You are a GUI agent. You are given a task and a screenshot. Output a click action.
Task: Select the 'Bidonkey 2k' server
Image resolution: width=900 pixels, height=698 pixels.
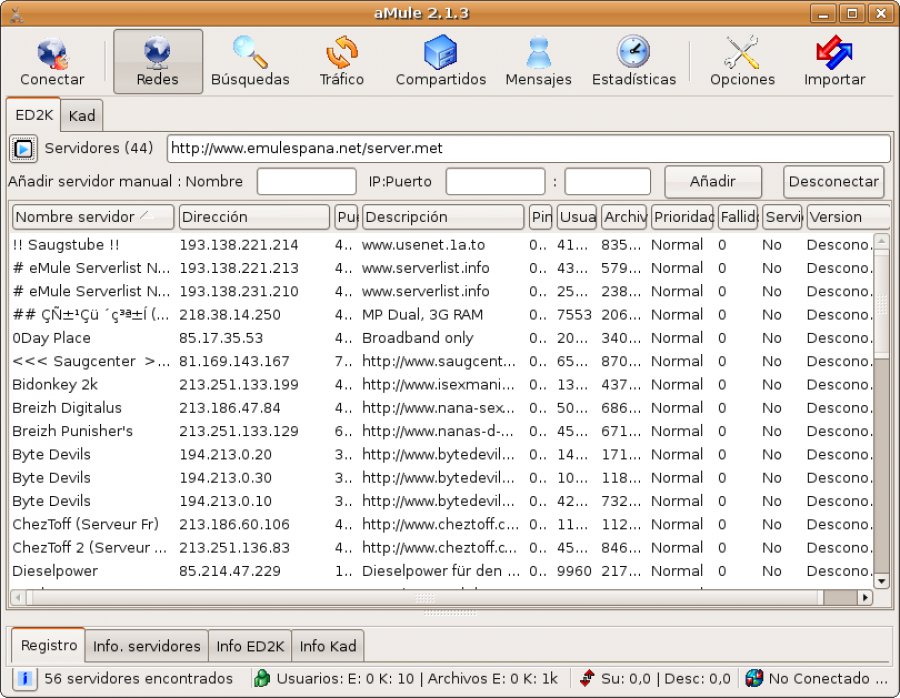tap(442, 385)
